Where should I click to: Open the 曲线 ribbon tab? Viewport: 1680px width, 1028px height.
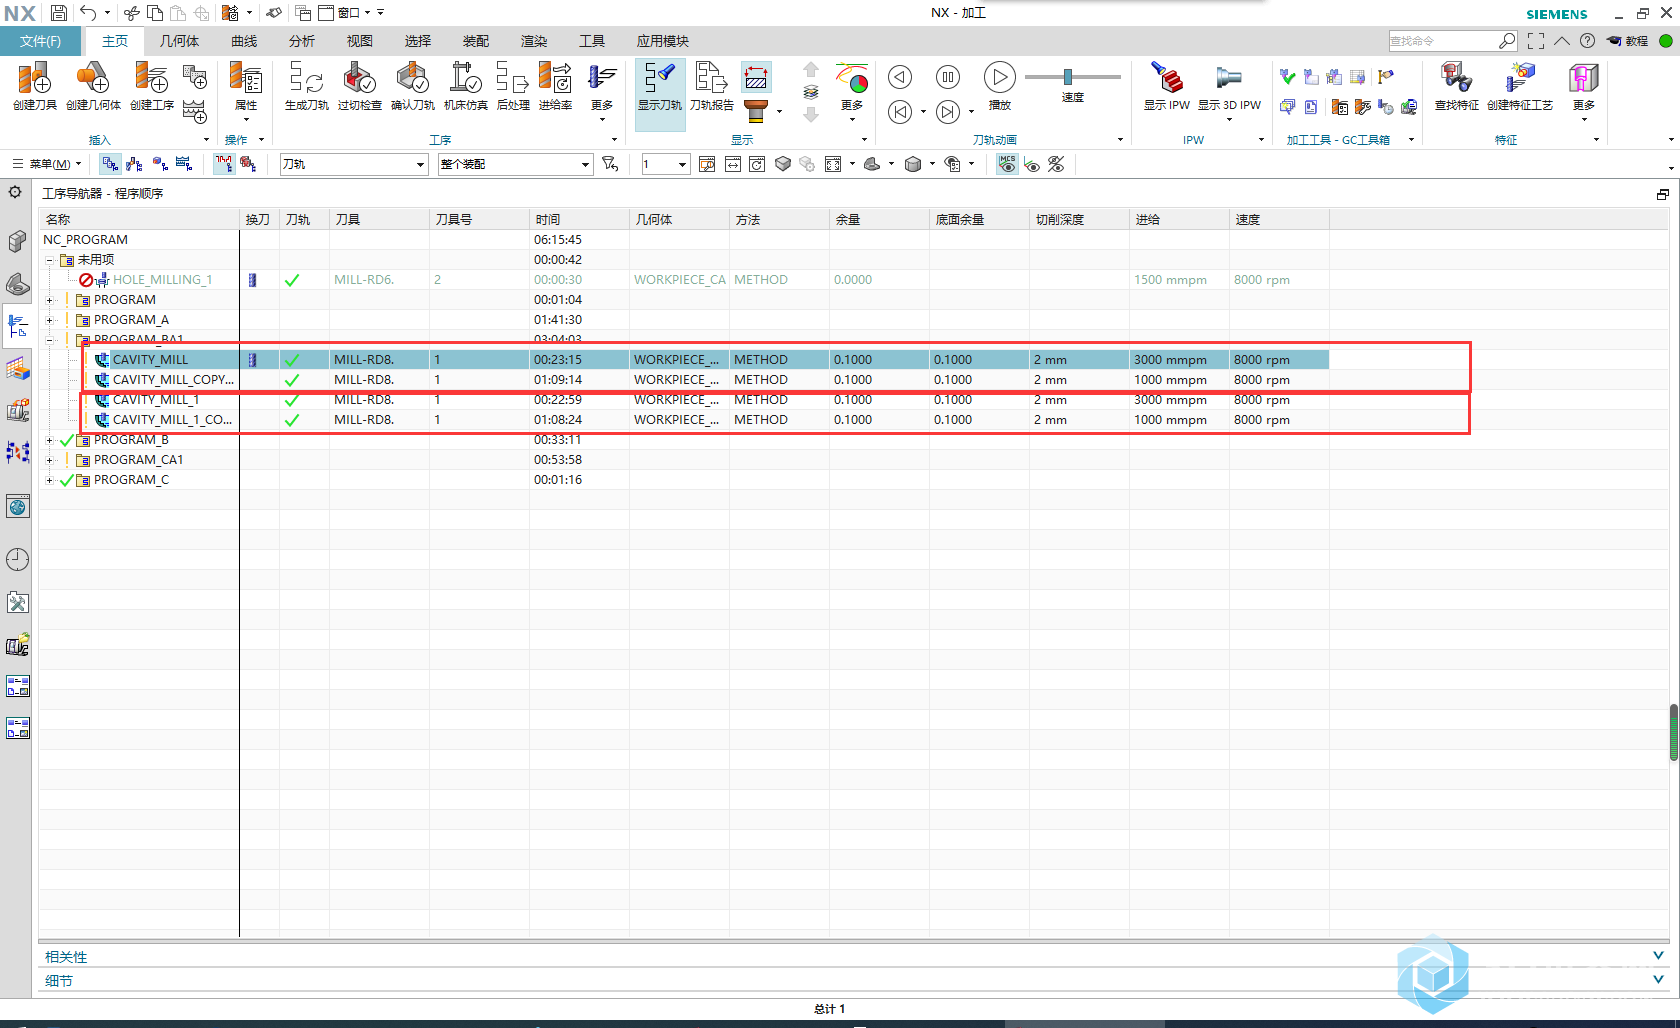(x=244, y=41)
